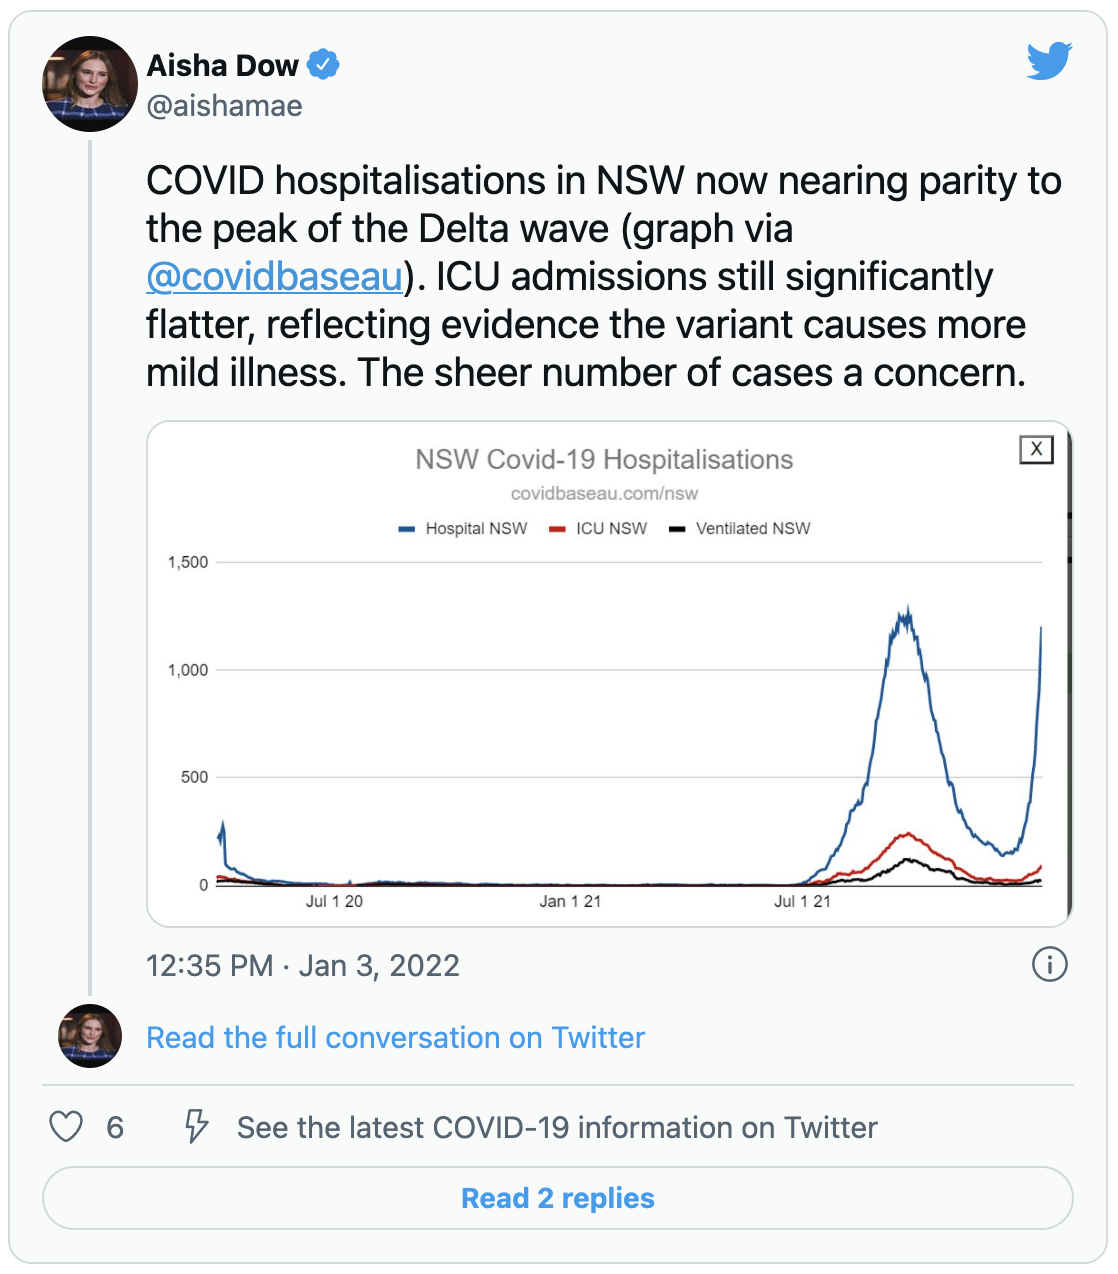This screenshot has height=1274, width=1118.
Task: Click the blue verified badge
Action: (x=323, y=65)
